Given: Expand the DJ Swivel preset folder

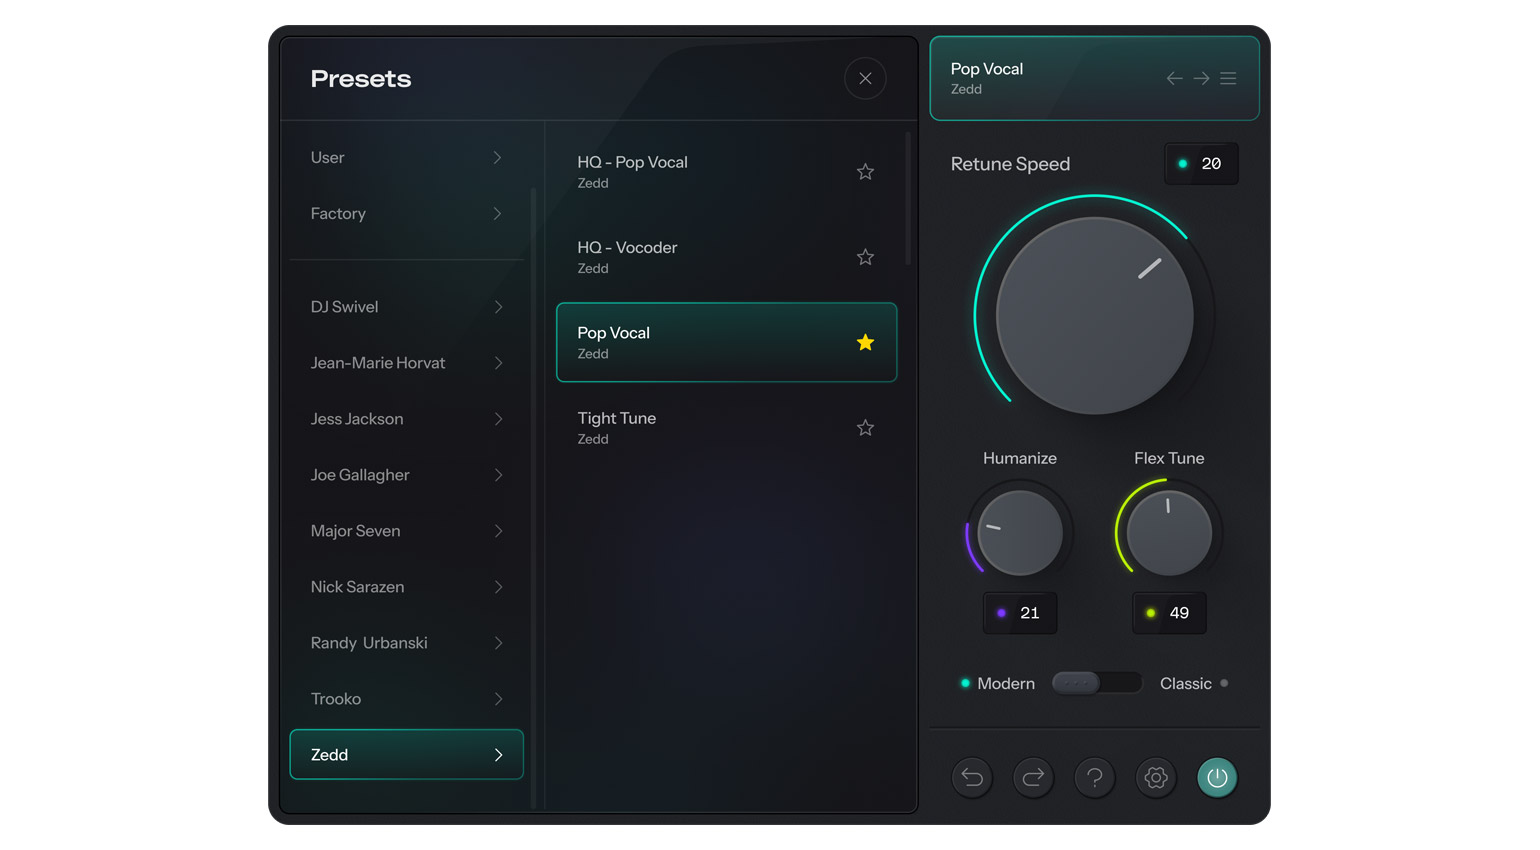Looking at the screenshot, I should 406,307.
